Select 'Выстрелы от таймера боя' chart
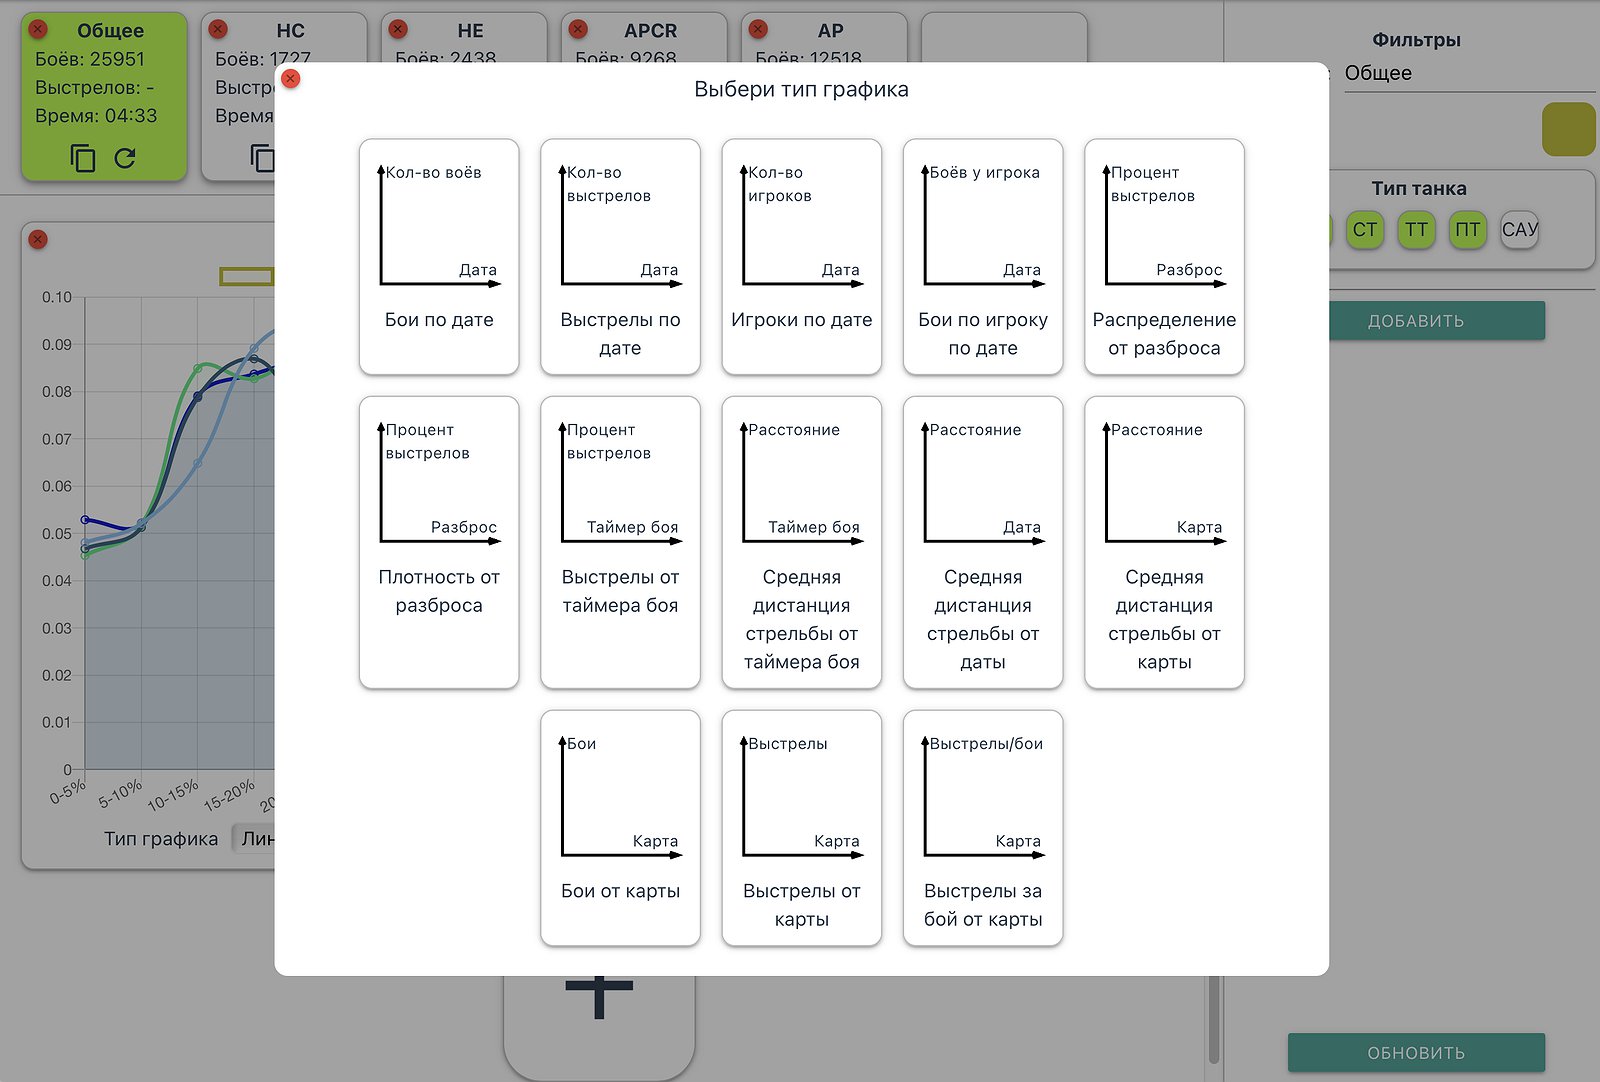The image size is (1600, 1082). 620,542
